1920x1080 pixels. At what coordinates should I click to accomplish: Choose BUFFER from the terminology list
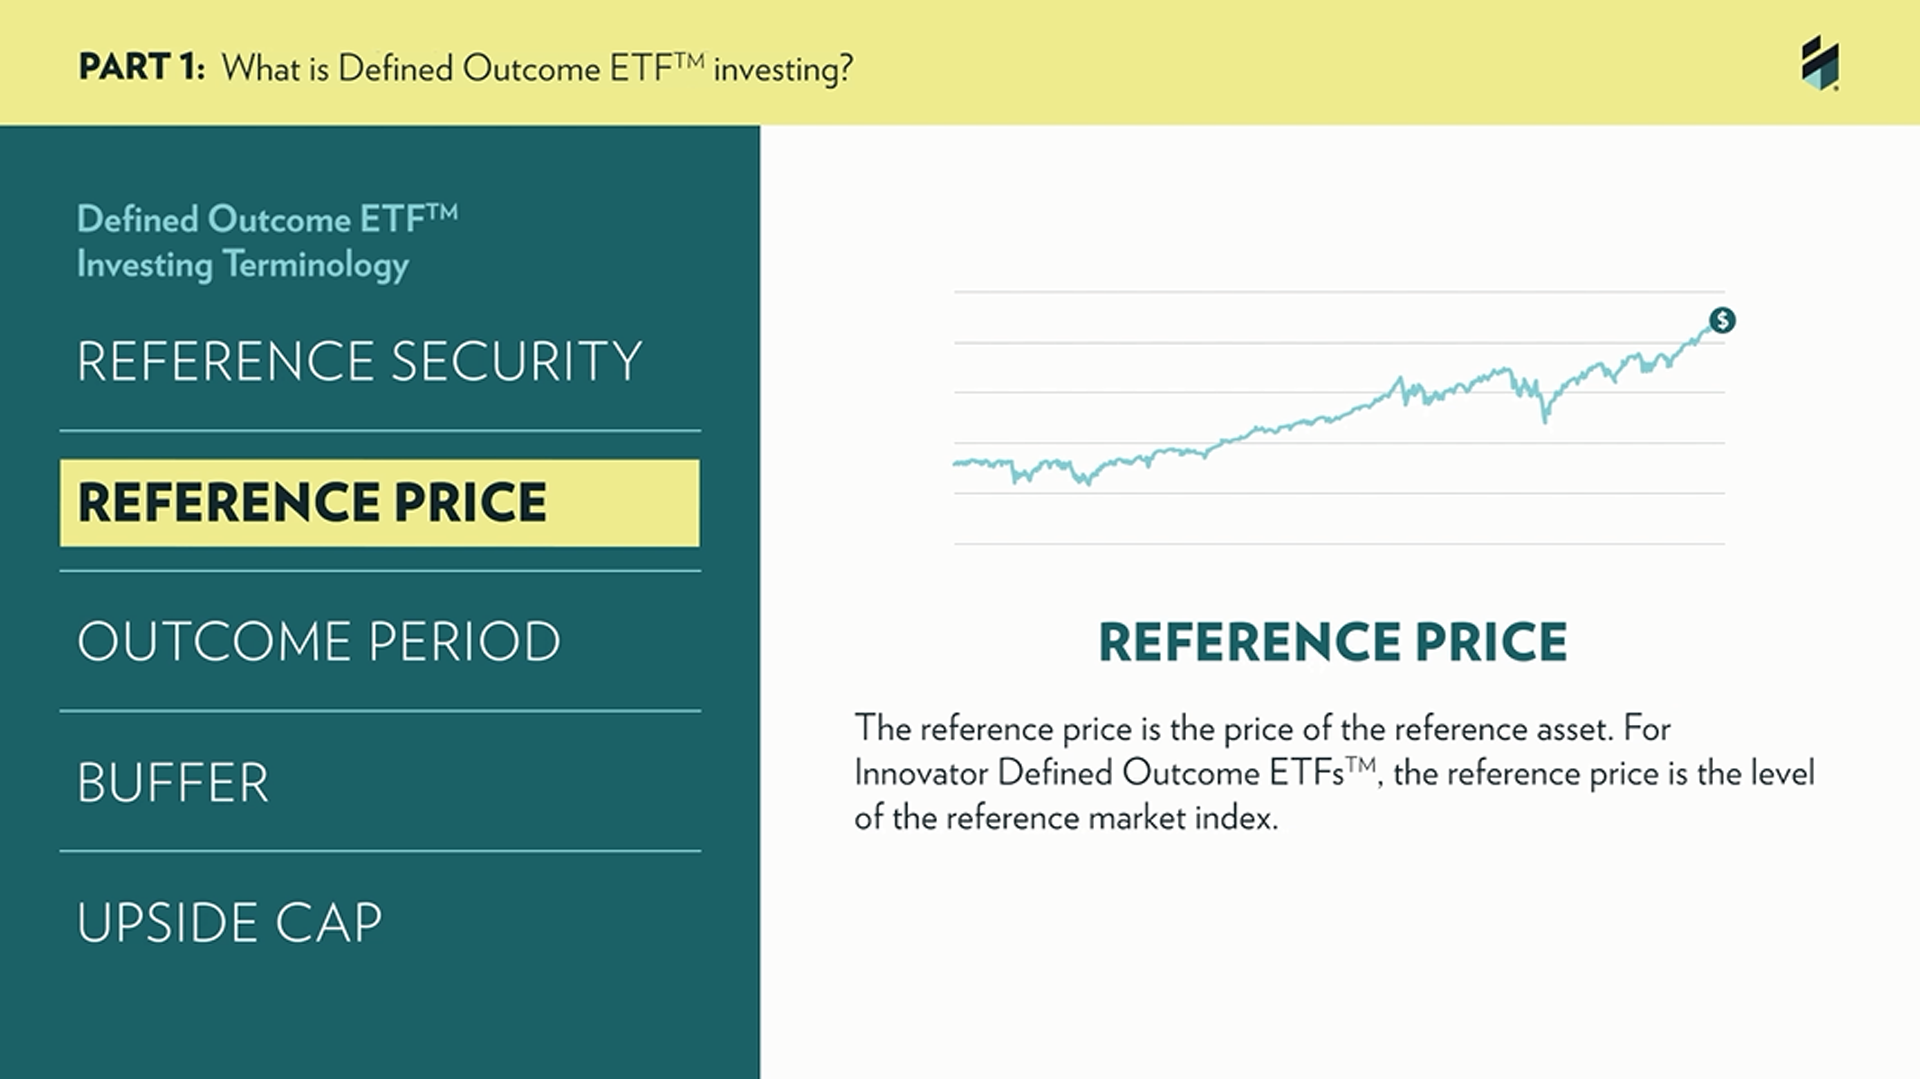pos(173,783)
